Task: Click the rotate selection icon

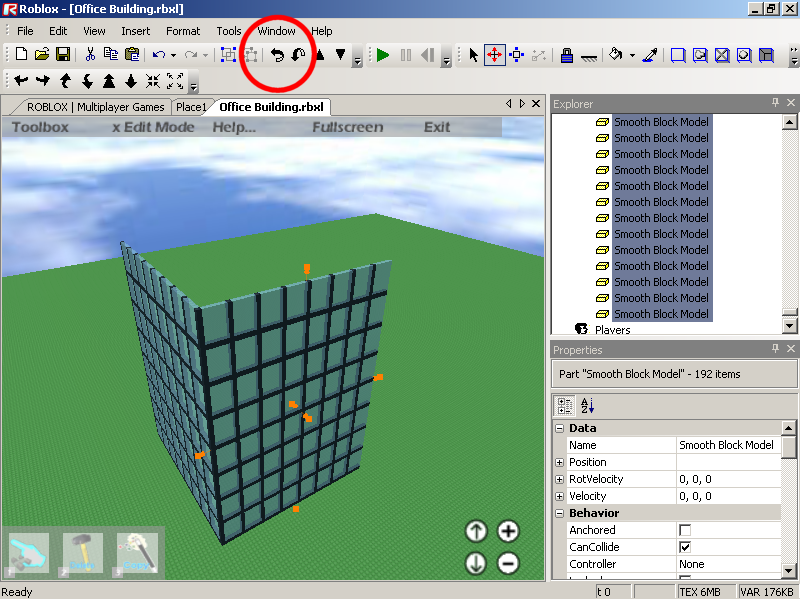Action: pyautogui.click(x=278, y=55)
